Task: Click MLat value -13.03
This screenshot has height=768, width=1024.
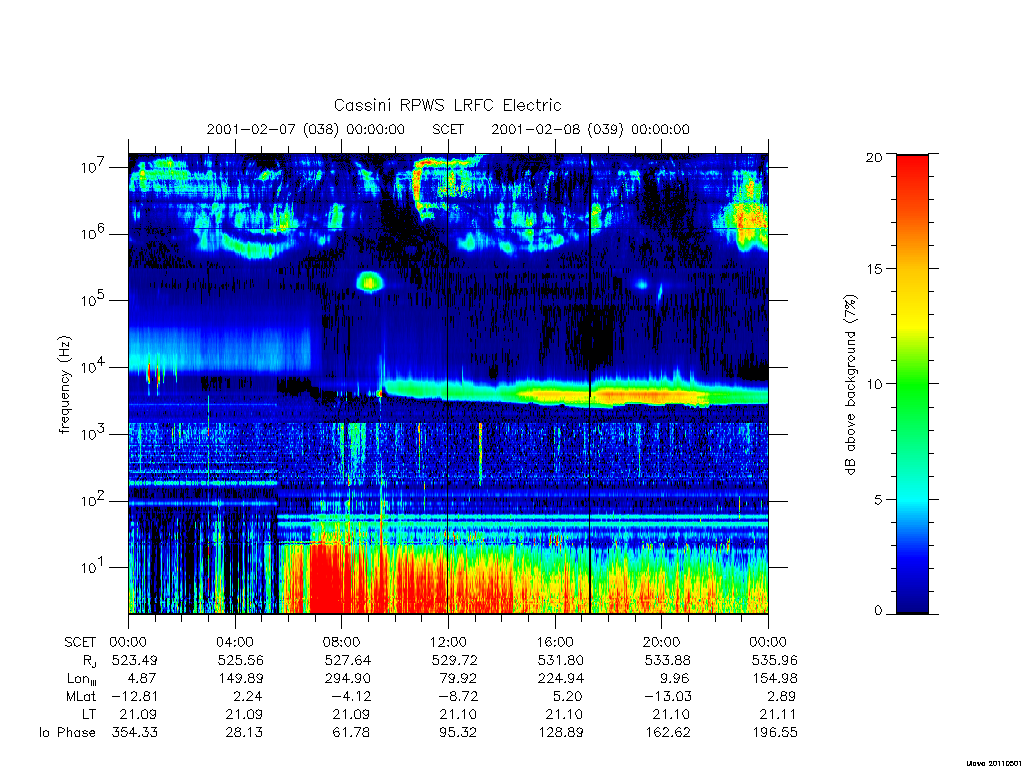Action: [668, 696]
